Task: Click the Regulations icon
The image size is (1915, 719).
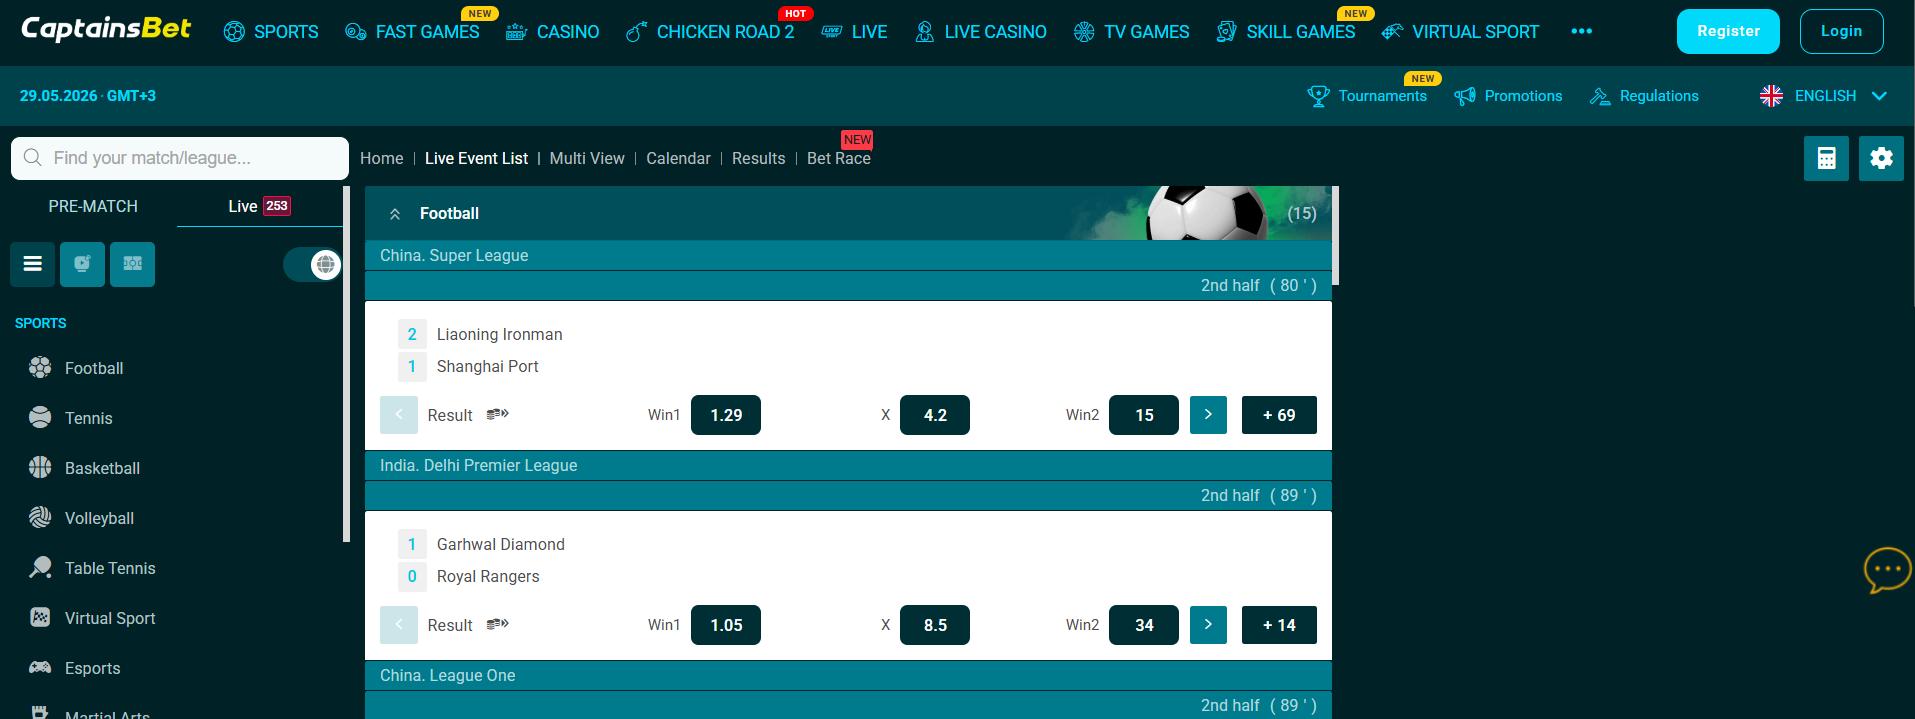Action: 1600,96
